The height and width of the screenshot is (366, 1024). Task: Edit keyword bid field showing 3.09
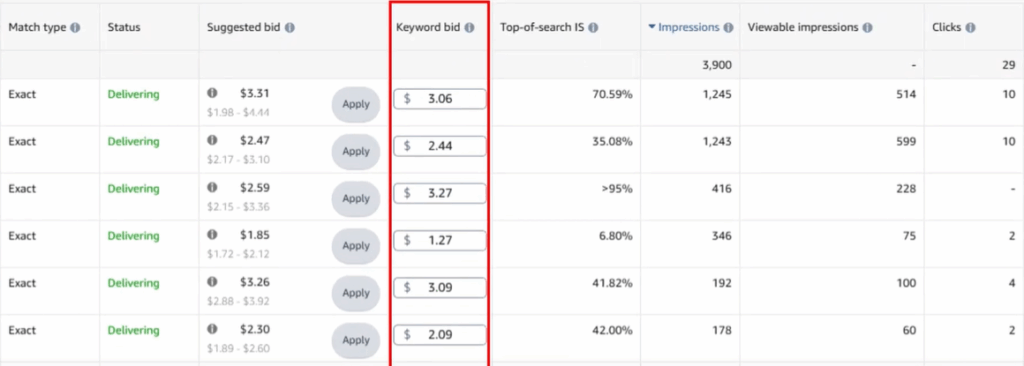click(x=440, y=287)
